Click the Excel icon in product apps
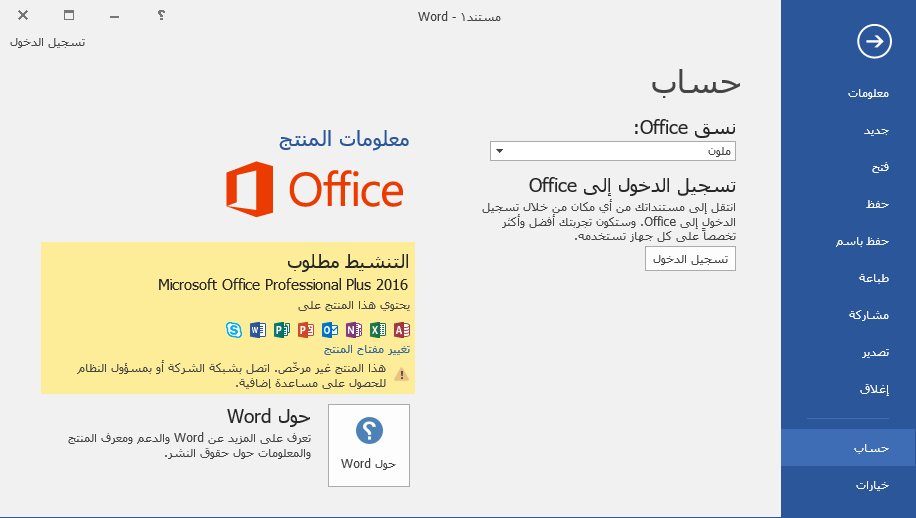916x518 pixels. 378,330
